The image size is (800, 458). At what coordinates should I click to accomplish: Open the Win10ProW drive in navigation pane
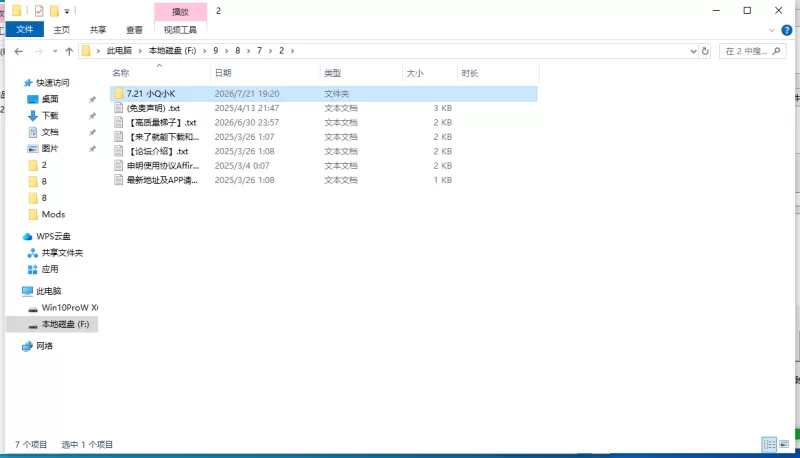(69, 308)
